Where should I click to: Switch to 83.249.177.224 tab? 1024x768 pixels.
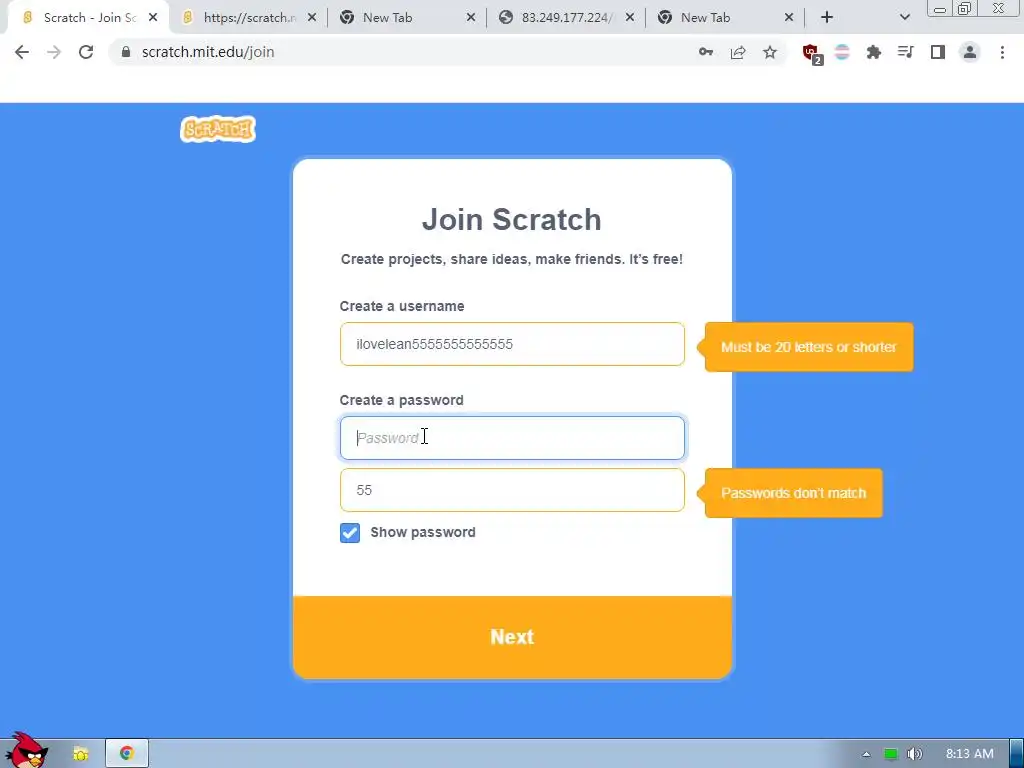[x=566, y=18]
